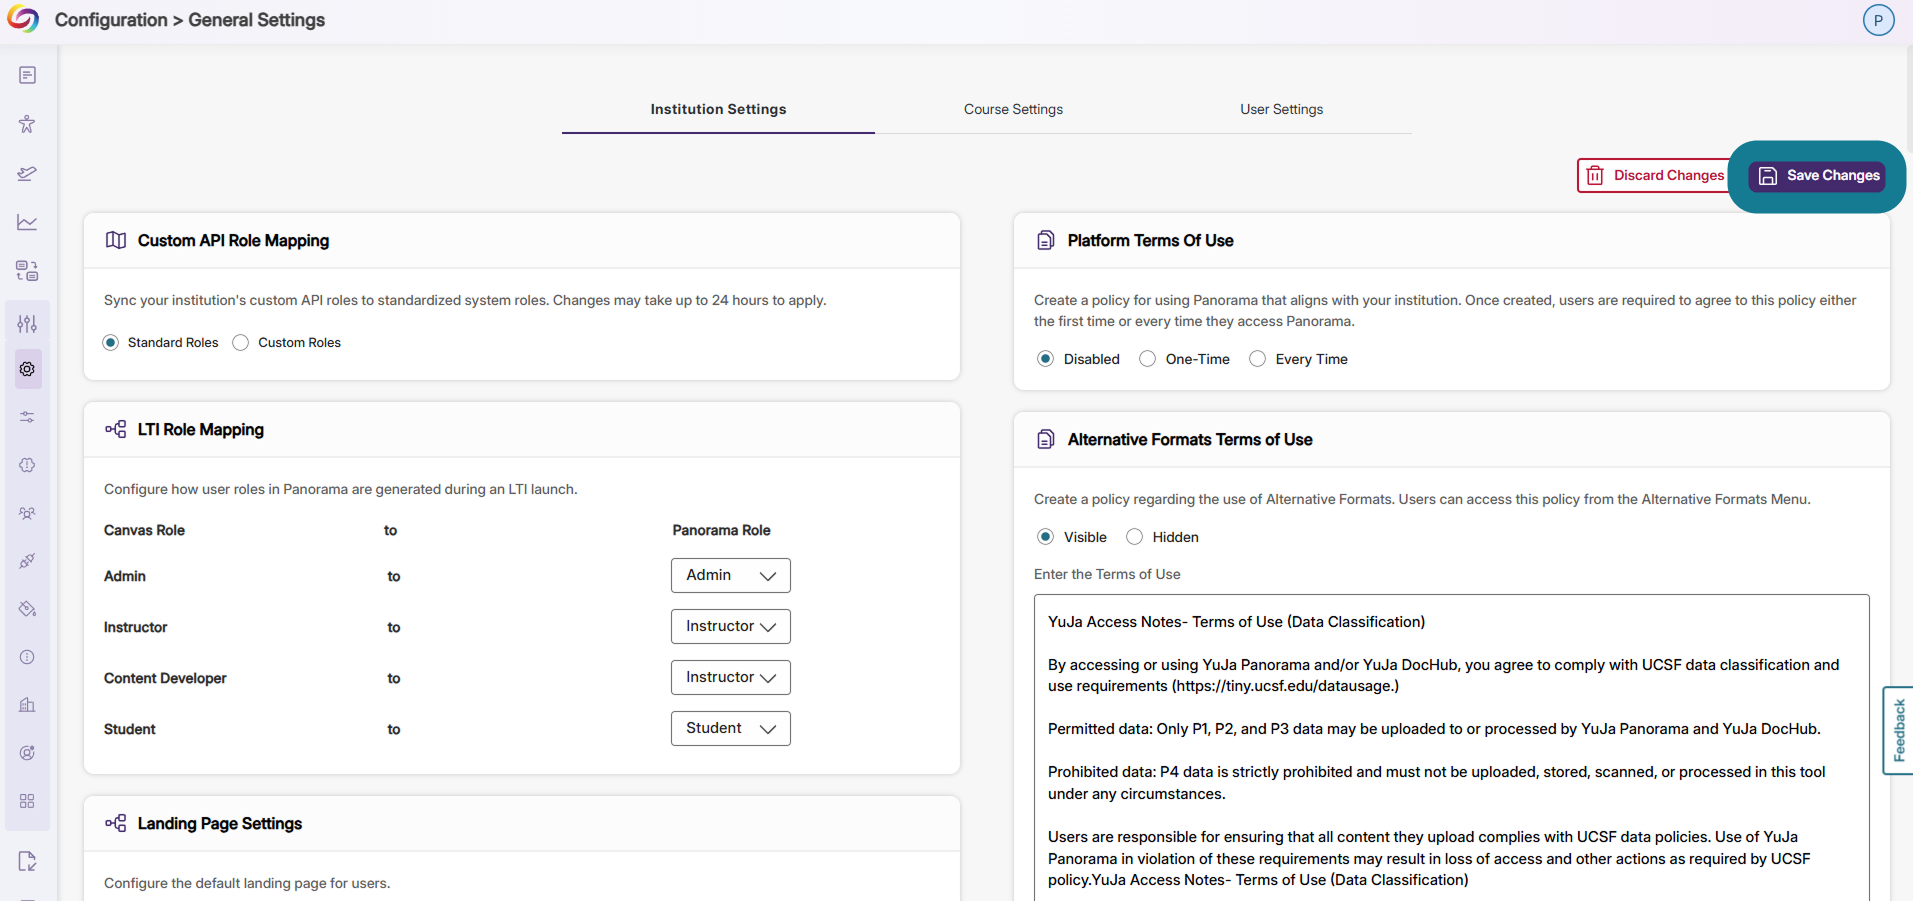
Task: Click the vertical sliders configuration sidebar icon
Action: click(x=27, y=324)
